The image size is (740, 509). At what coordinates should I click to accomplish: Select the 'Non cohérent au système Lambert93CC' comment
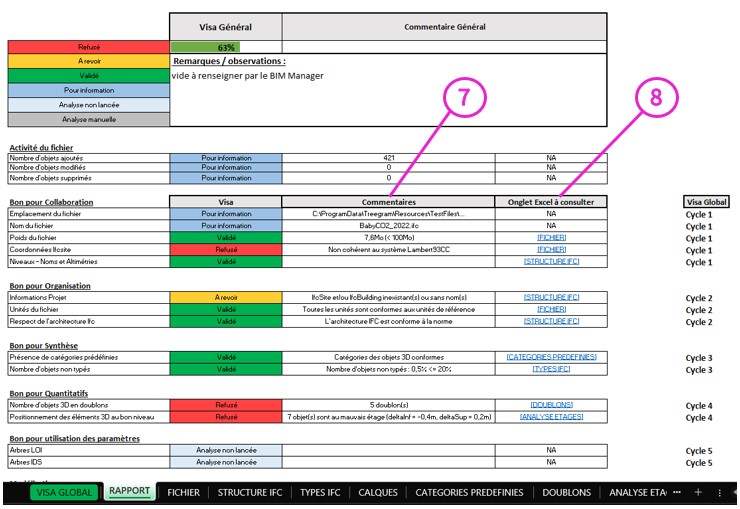[x=389, y=249]
